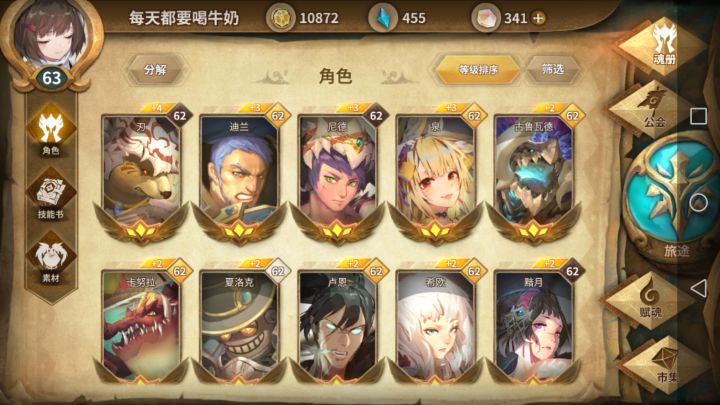The height and width of the screenshot is (405, 720).
Task: Select the 迪兰 character card
Action: (x=239, y=175)
